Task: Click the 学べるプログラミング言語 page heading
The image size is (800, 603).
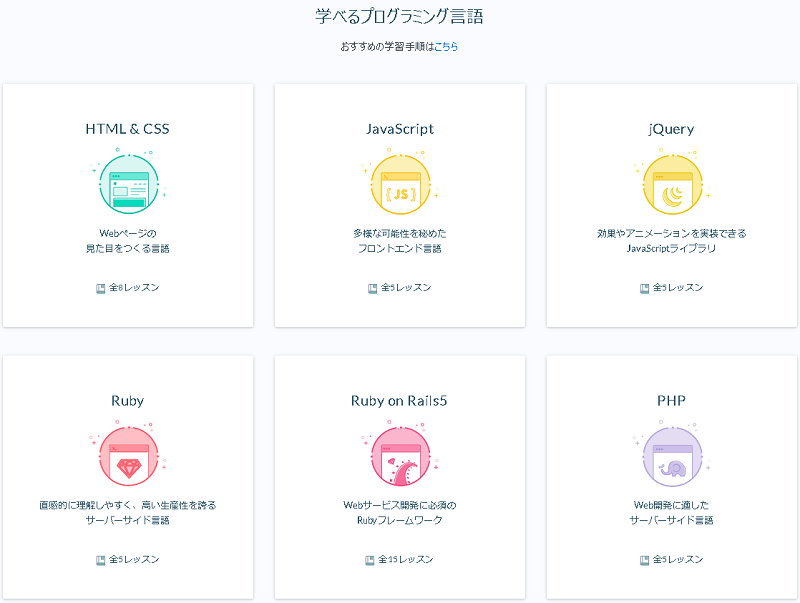Action: (399, 16)
